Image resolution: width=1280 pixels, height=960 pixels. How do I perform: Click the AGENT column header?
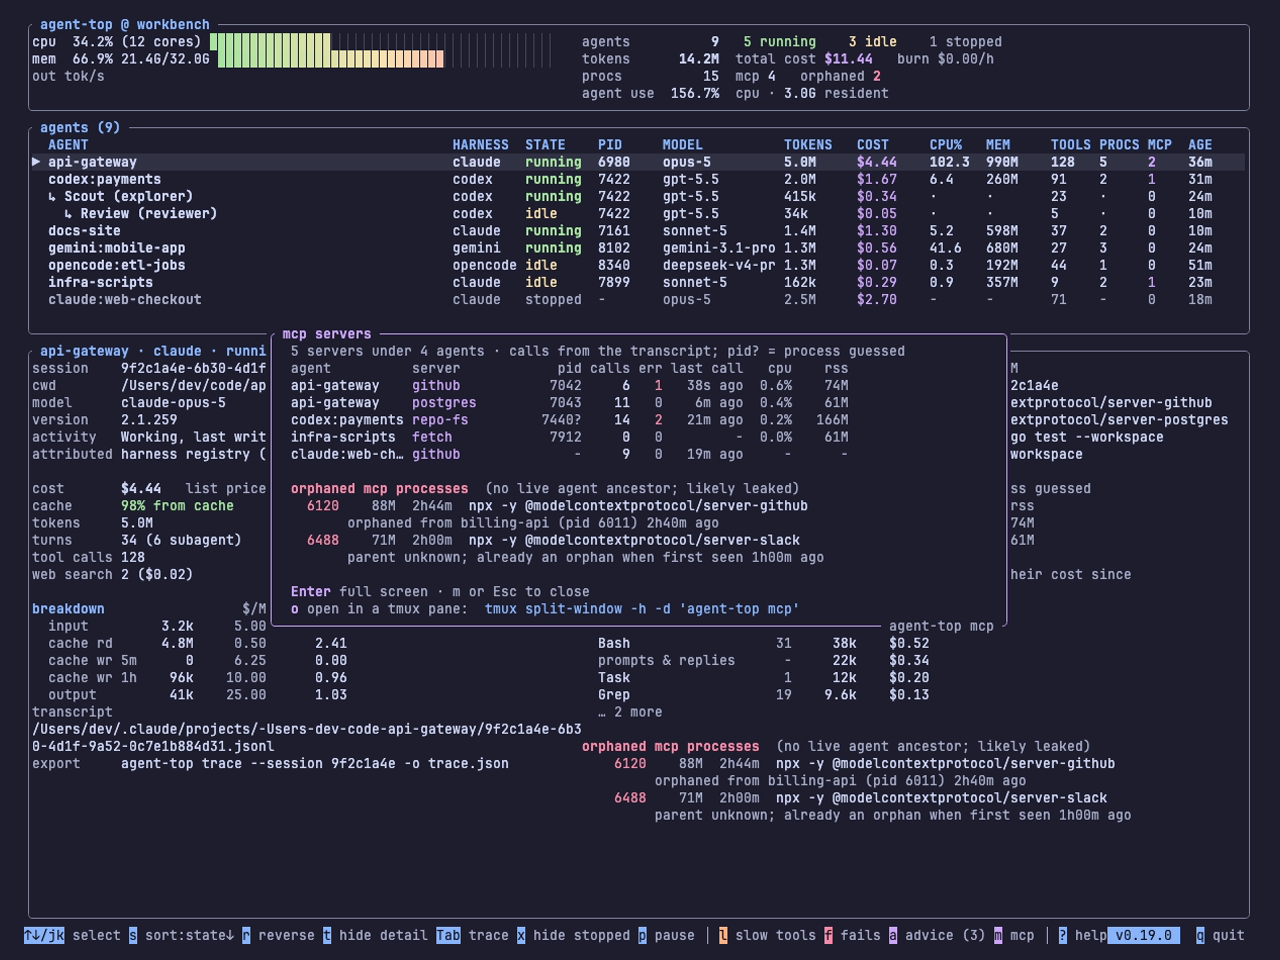click(68, 145)
